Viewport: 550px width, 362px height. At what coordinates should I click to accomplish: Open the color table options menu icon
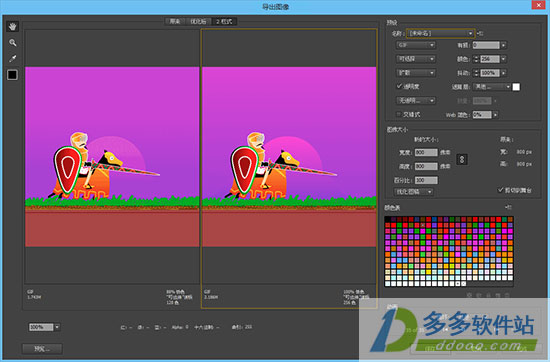[x=508, y=208]
